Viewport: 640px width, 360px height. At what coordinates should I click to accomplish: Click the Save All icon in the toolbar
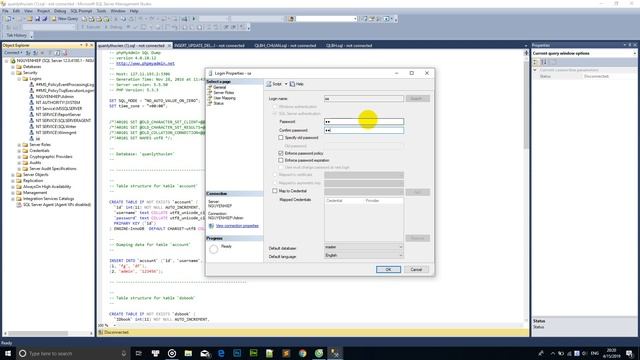coord(44,19)
